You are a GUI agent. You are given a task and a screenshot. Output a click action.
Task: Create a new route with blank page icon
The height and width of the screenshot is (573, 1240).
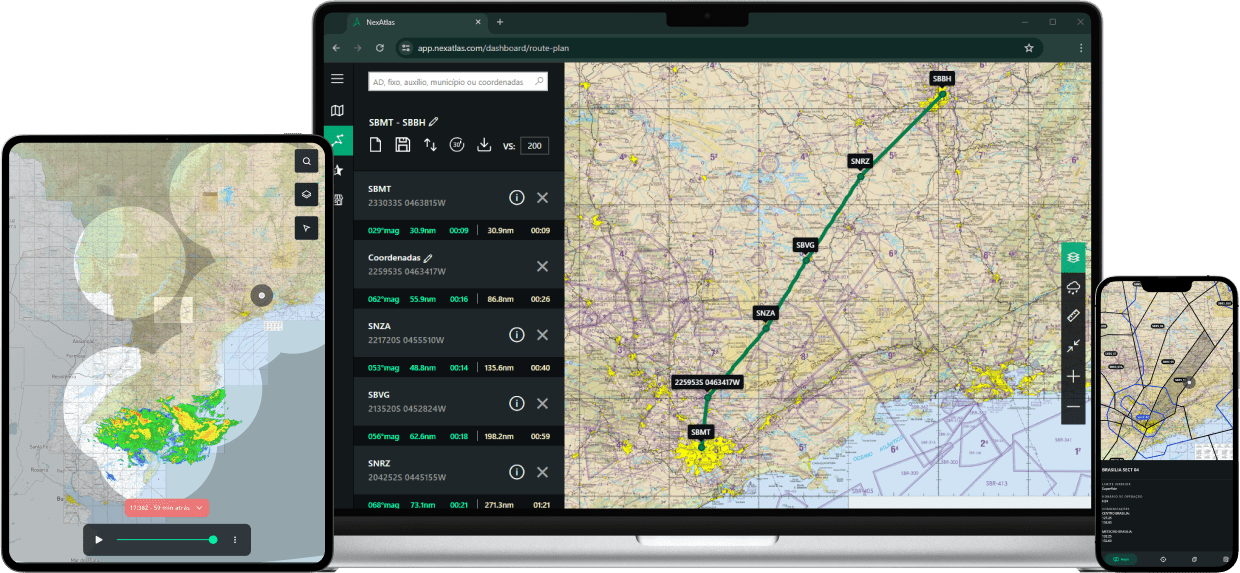click(376, 145)
